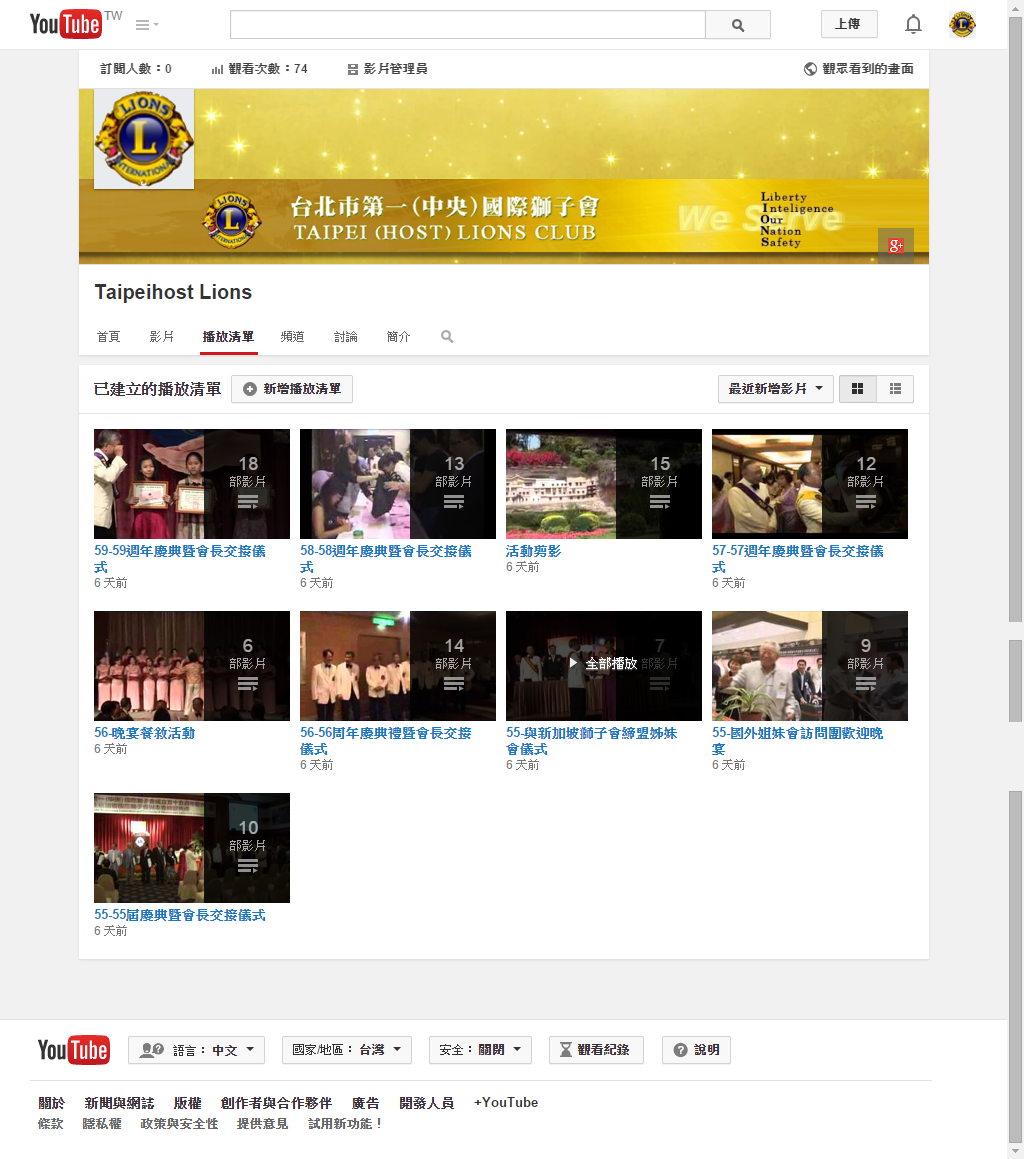Switch to grid view layout

(857, 389)
